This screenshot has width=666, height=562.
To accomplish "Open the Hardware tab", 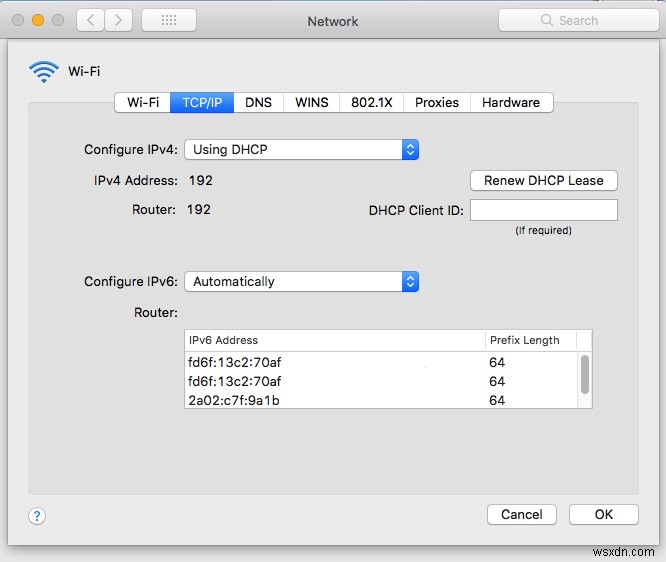I will [511, 102].
